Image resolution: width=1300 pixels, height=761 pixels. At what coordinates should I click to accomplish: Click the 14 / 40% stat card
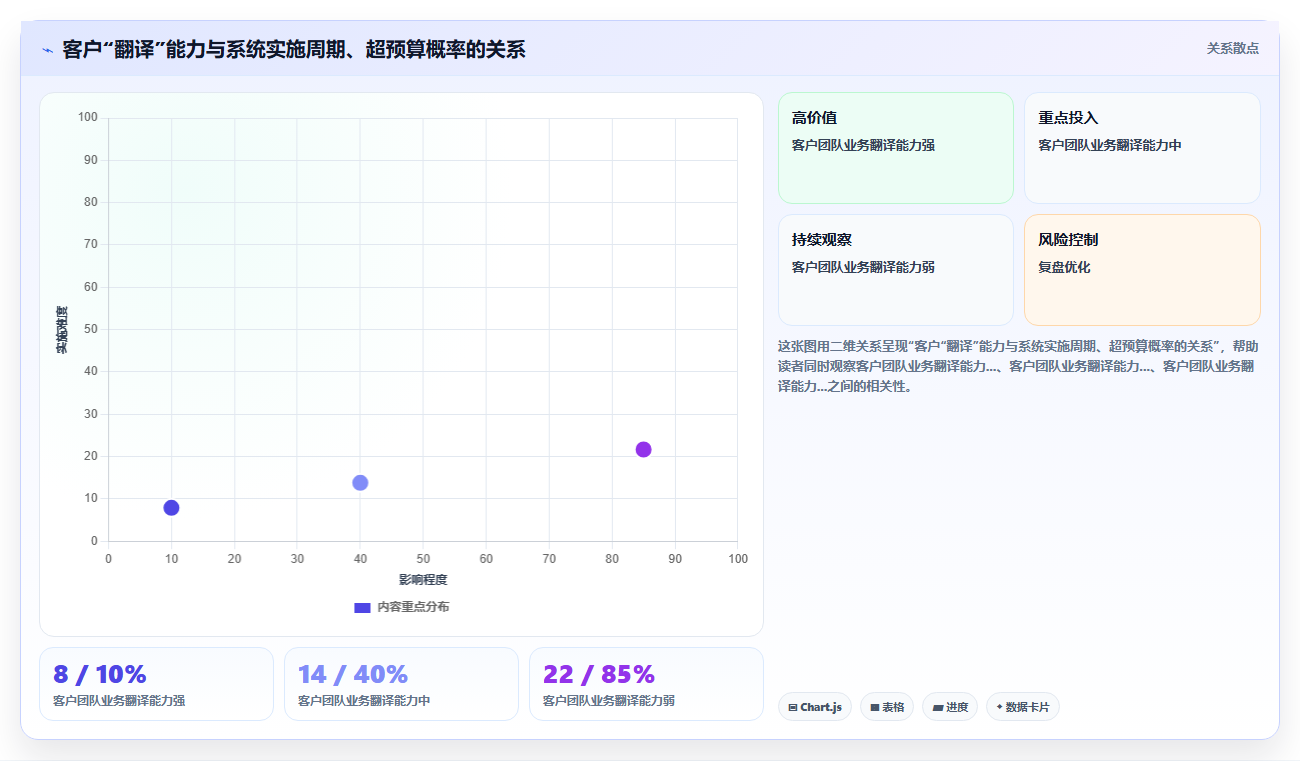click(401, 684)
